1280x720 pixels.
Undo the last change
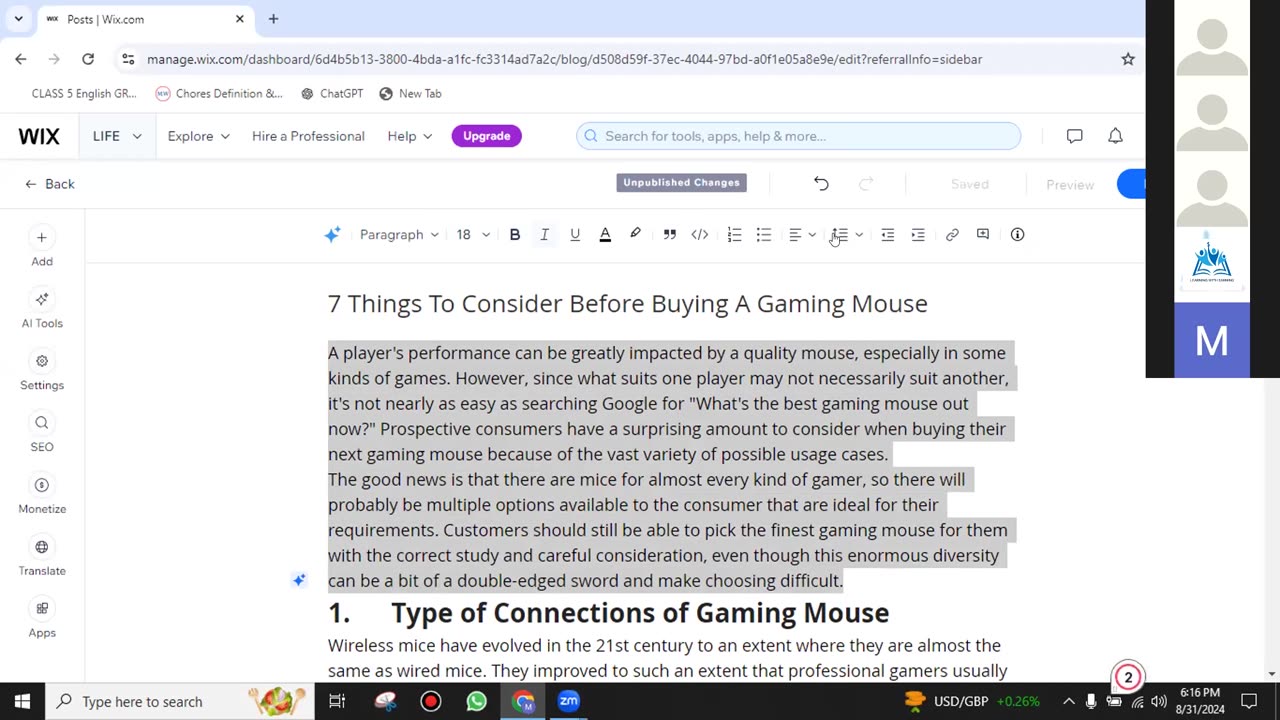pyautogui.click(x=821, y=184)
